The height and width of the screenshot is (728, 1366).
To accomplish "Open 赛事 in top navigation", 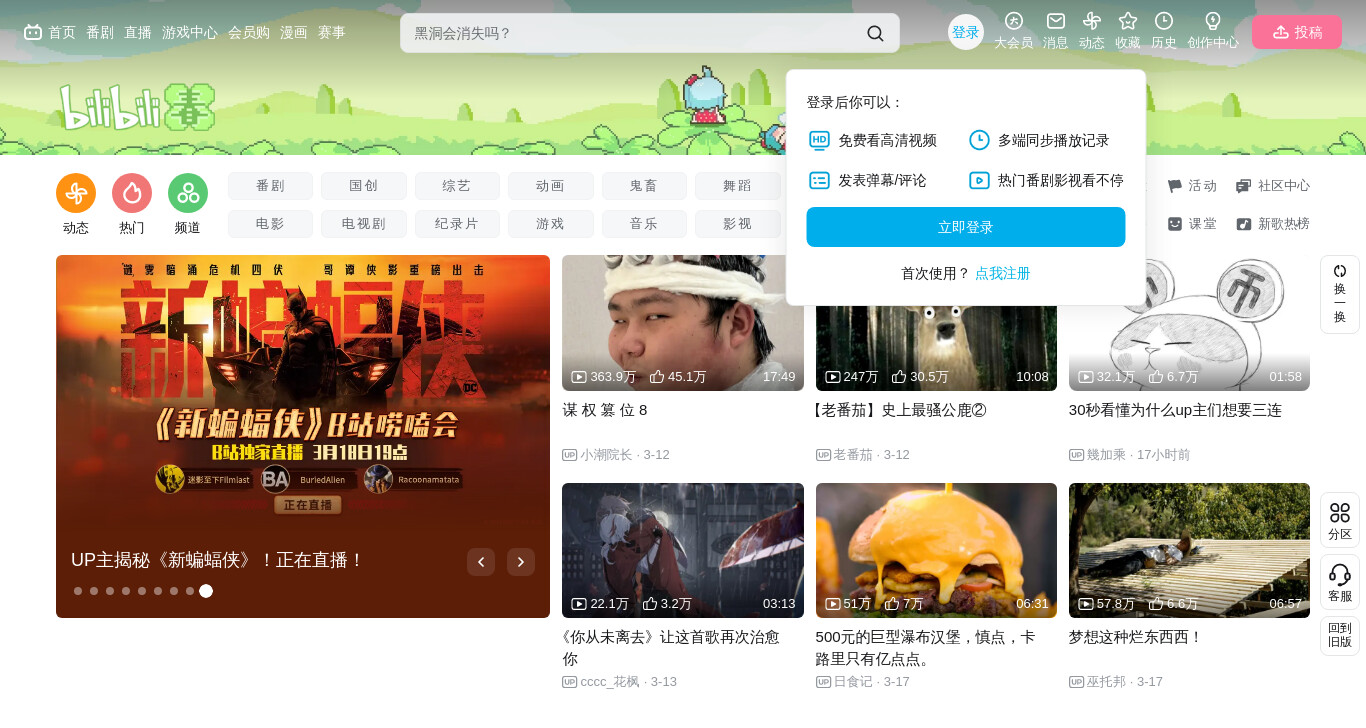I will (x=332, y=32).
